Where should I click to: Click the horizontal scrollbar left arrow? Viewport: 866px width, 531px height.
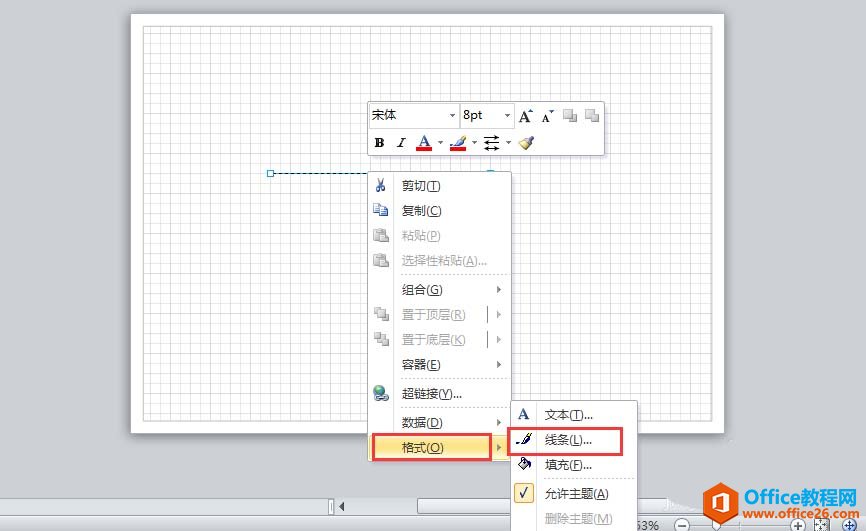coord(342,506)
